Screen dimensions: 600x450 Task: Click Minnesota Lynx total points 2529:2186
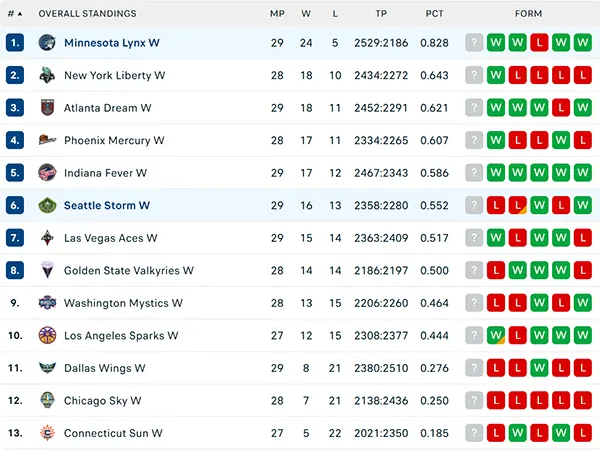(x=381, y=43)
